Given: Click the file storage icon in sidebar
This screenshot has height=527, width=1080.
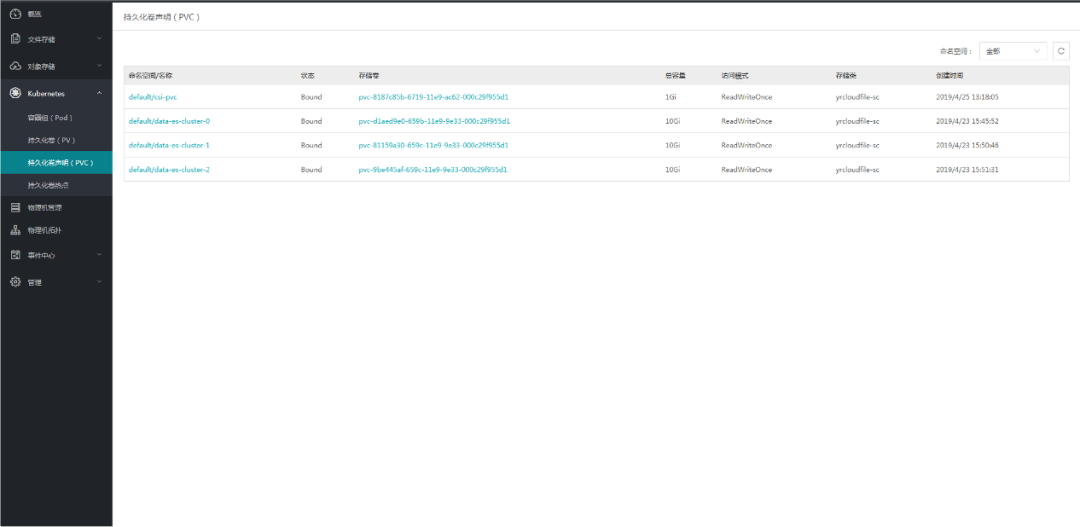Looking at the screenshot, I should point(15,39).
